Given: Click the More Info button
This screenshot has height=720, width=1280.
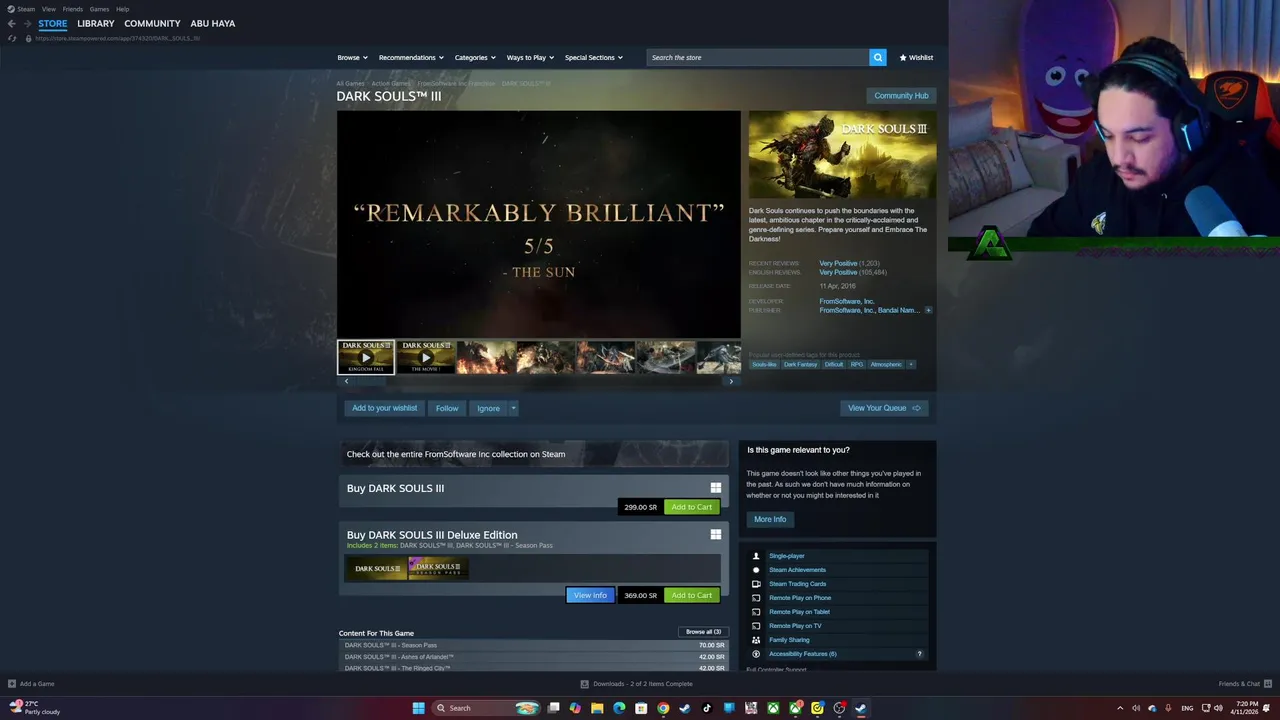Looking at the screenshot, I should pos(770,519).
